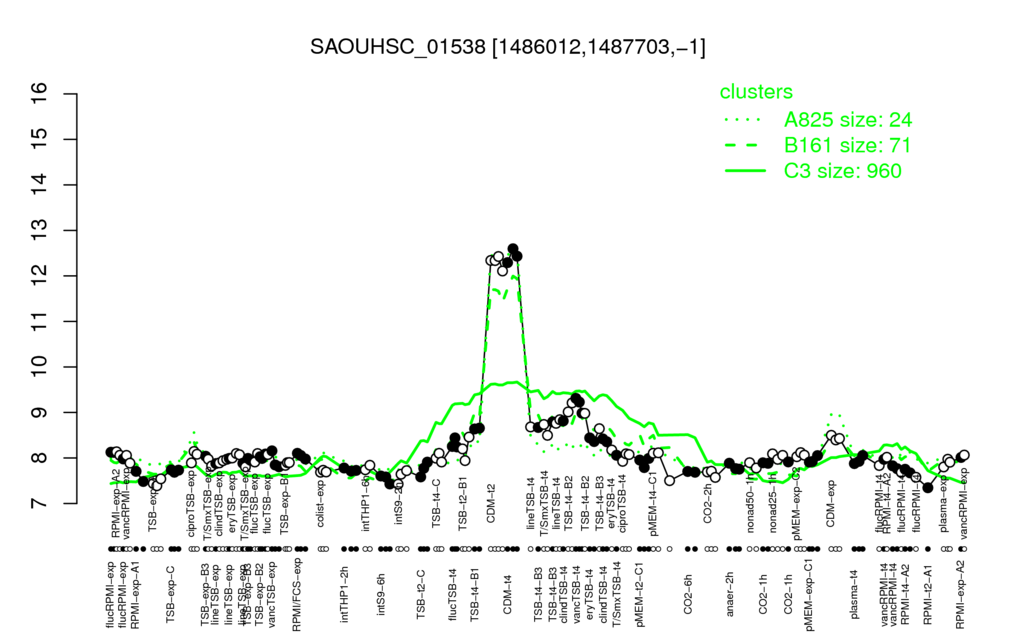Screen dimensions: 1024x640
Task: Click the 'RPMI-exp-A1' condition label
Action: [135, 594]
